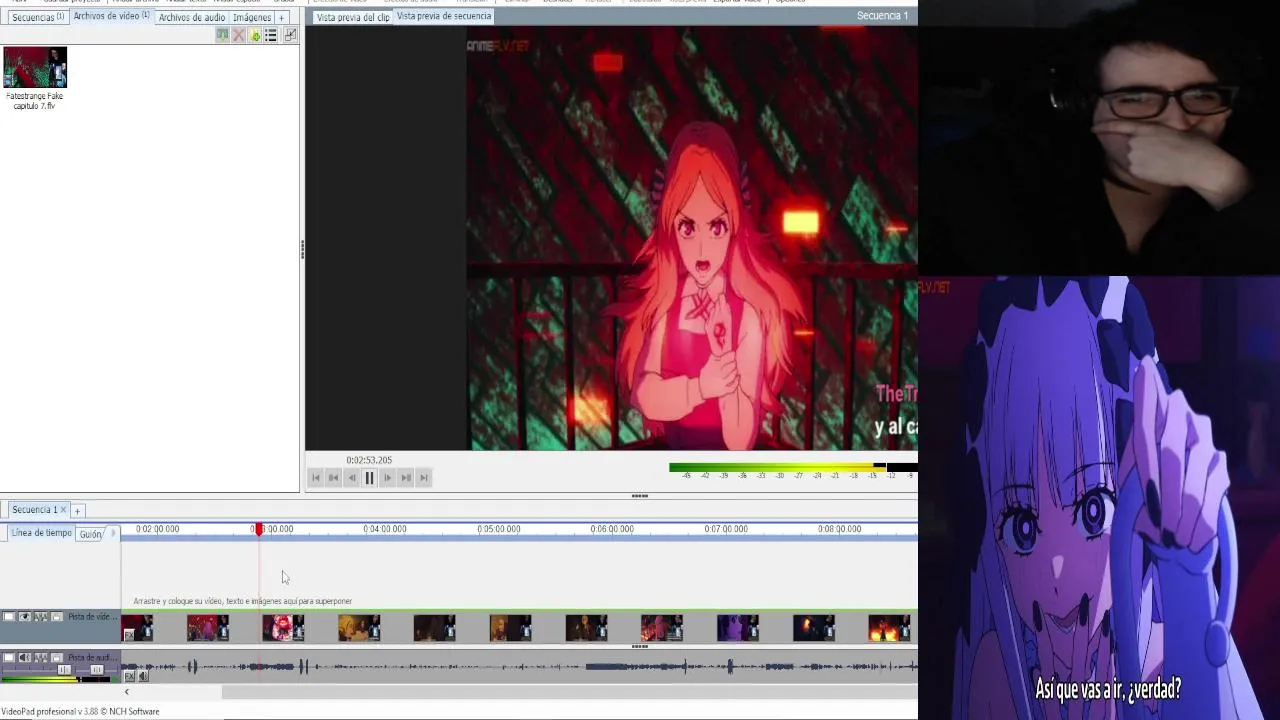Go to next clip edit point
Image resolution: width=1280 pixels, height=720 pixels.
[x=405, y=478]
